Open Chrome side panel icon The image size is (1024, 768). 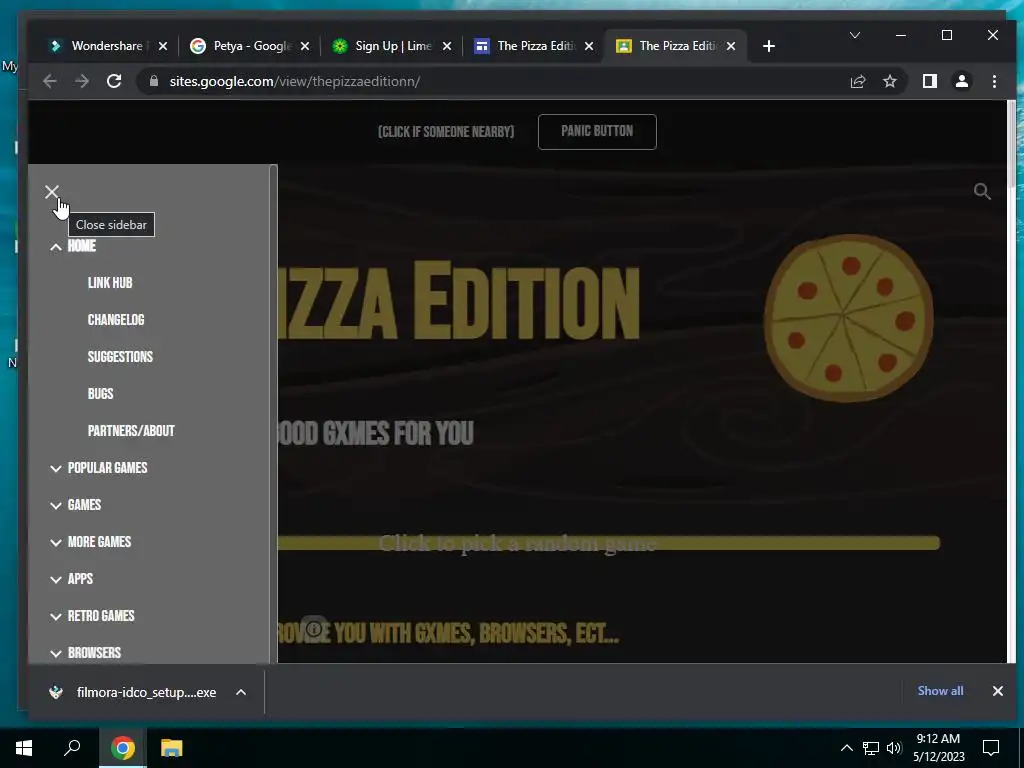[x=930, y=81]
